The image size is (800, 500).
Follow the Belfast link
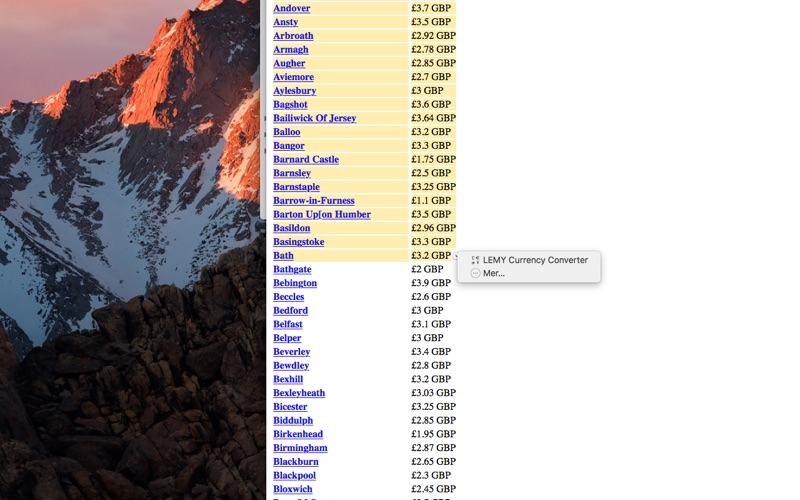pos(288,325)
